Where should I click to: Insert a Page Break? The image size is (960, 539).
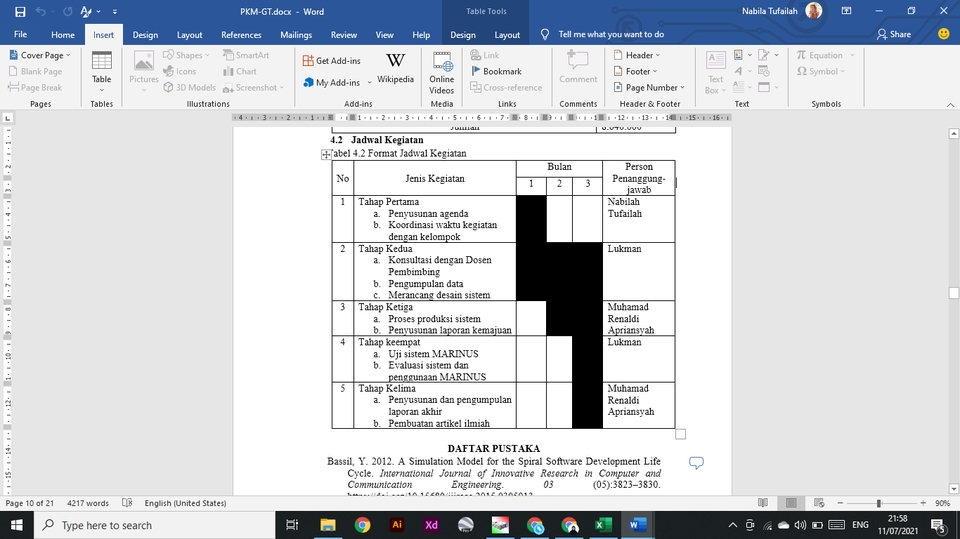click(36, 88)
